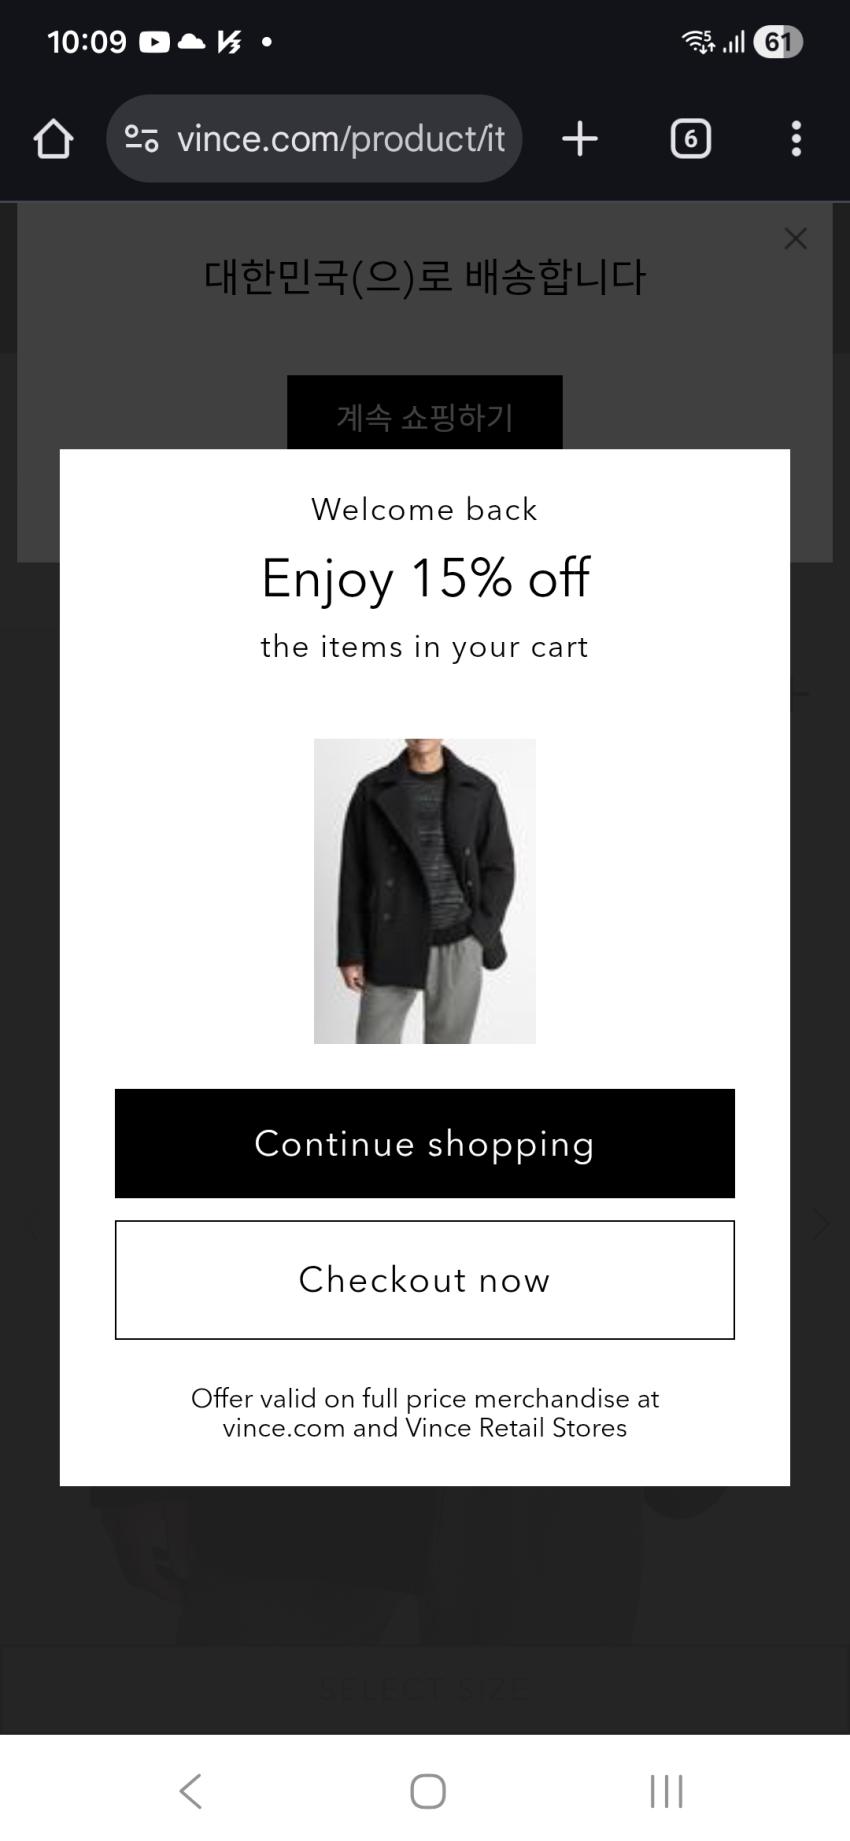Image resolution: width=850 pixels, height=1841 pixels.
Task: Click the Continue shopping button
Action: [424, 1143]
